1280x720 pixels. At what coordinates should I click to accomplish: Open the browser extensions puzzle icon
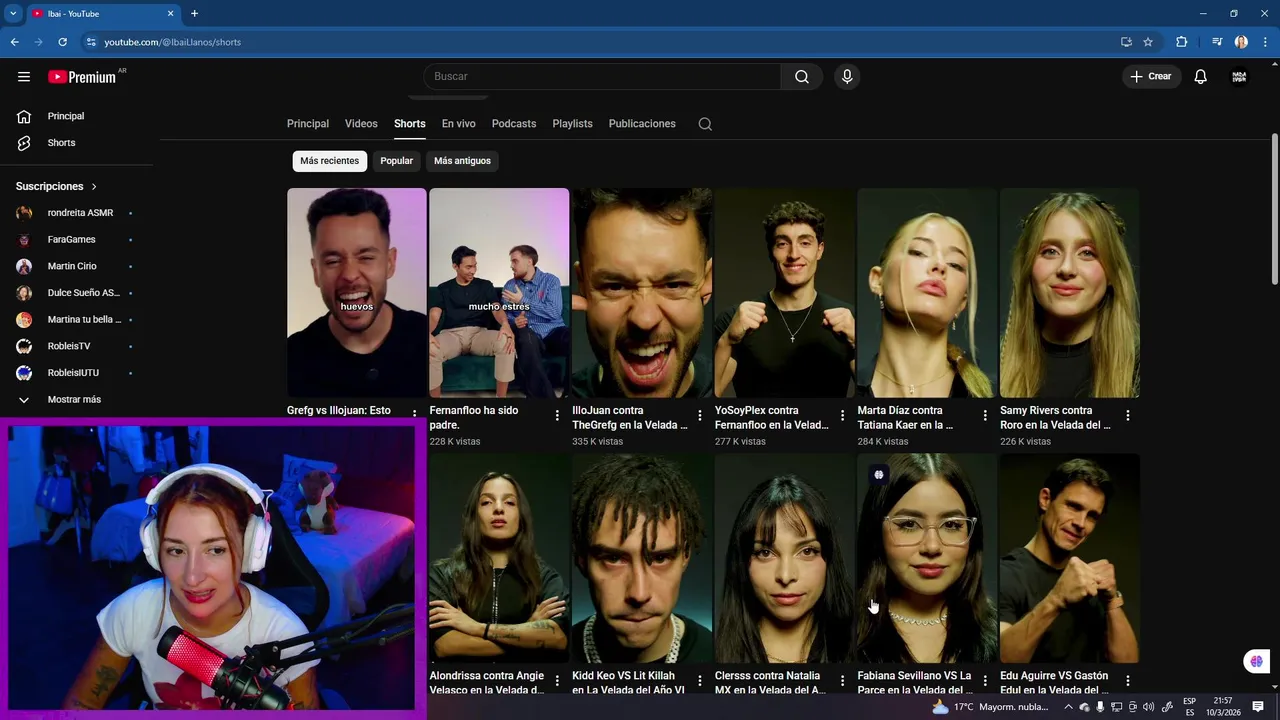1181,42
